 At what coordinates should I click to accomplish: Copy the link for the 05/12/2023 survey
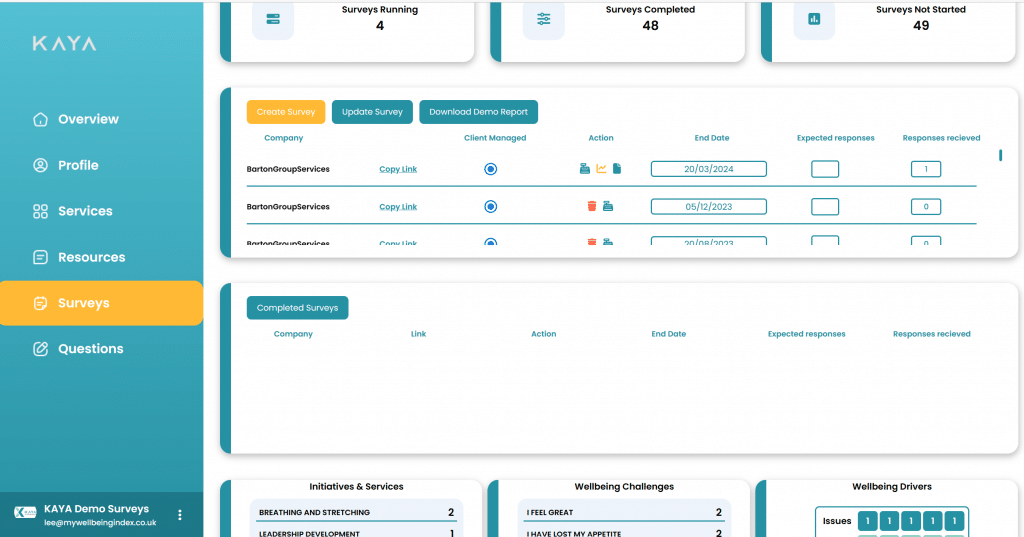point(398,207)
